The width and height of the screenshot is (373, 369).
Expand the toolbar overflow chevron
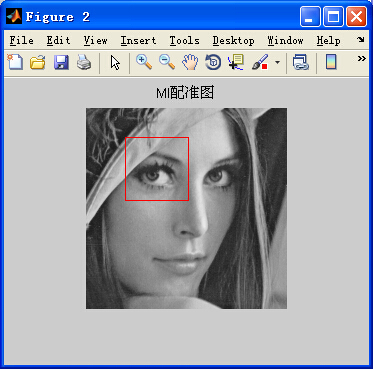(362, 59)
